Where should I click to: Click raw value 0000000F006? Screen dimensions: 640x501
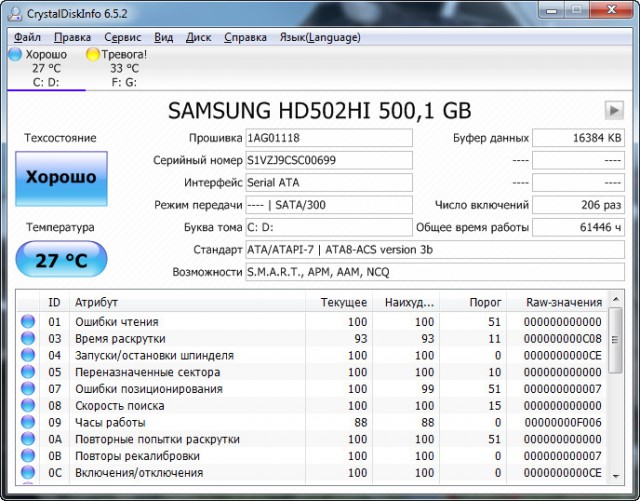tap(562, 422)
